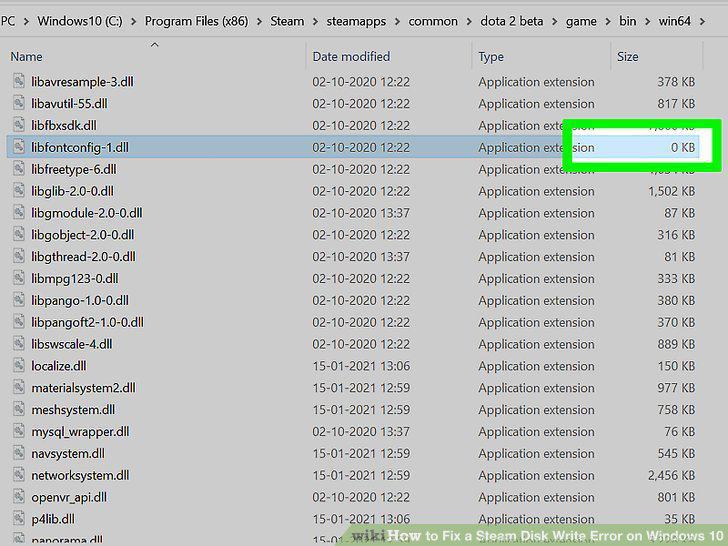This screenshot has height=546, width=728.
Task: Click the navsystem.dll file icon
Action: (x=19, y=452)
